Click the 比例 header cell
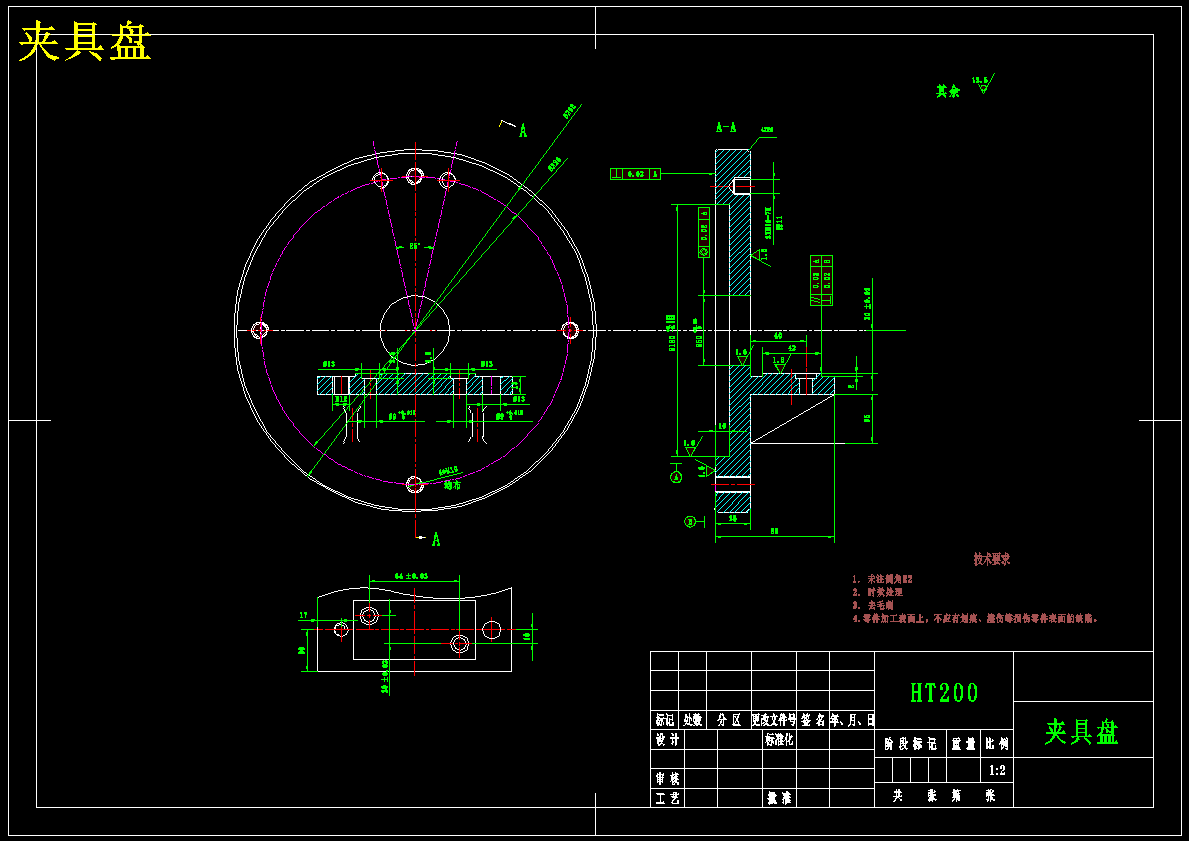1189x841 pixels. [997, 744]
